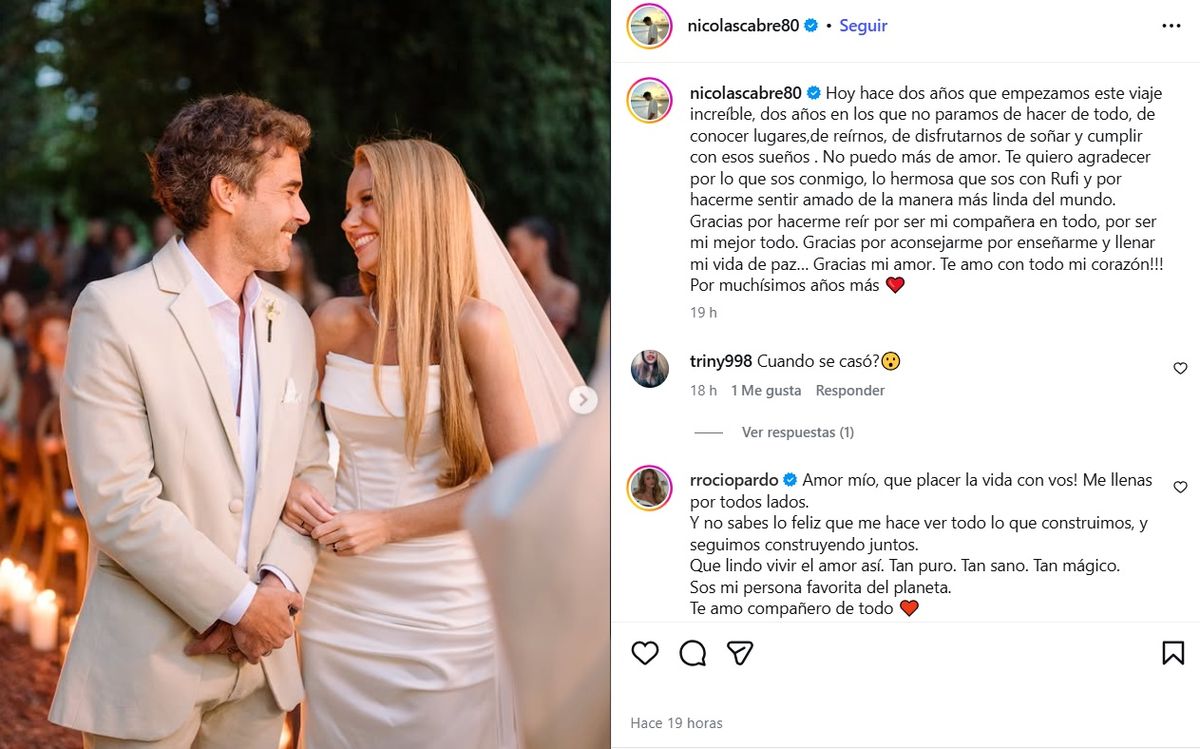The width and height of the screenshot is (1200, 749).
Task: Go to next photo in carousel
Action: 583,401
